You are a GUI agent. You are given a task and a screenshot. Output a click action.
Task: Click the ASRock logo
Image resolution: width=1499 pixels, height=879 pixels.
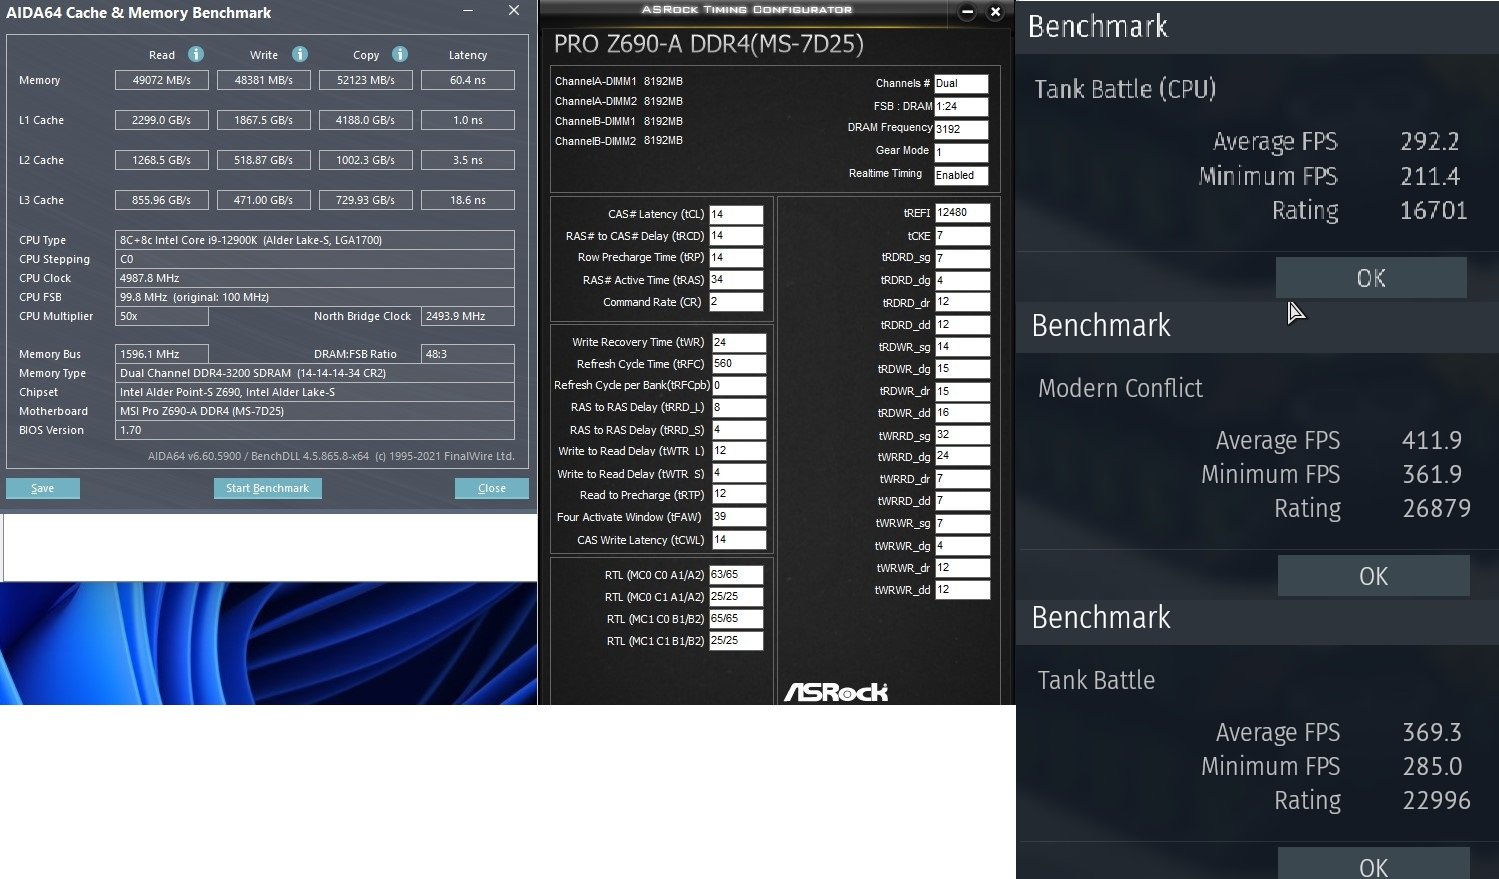pyautogui.click(x=836, y=691)
